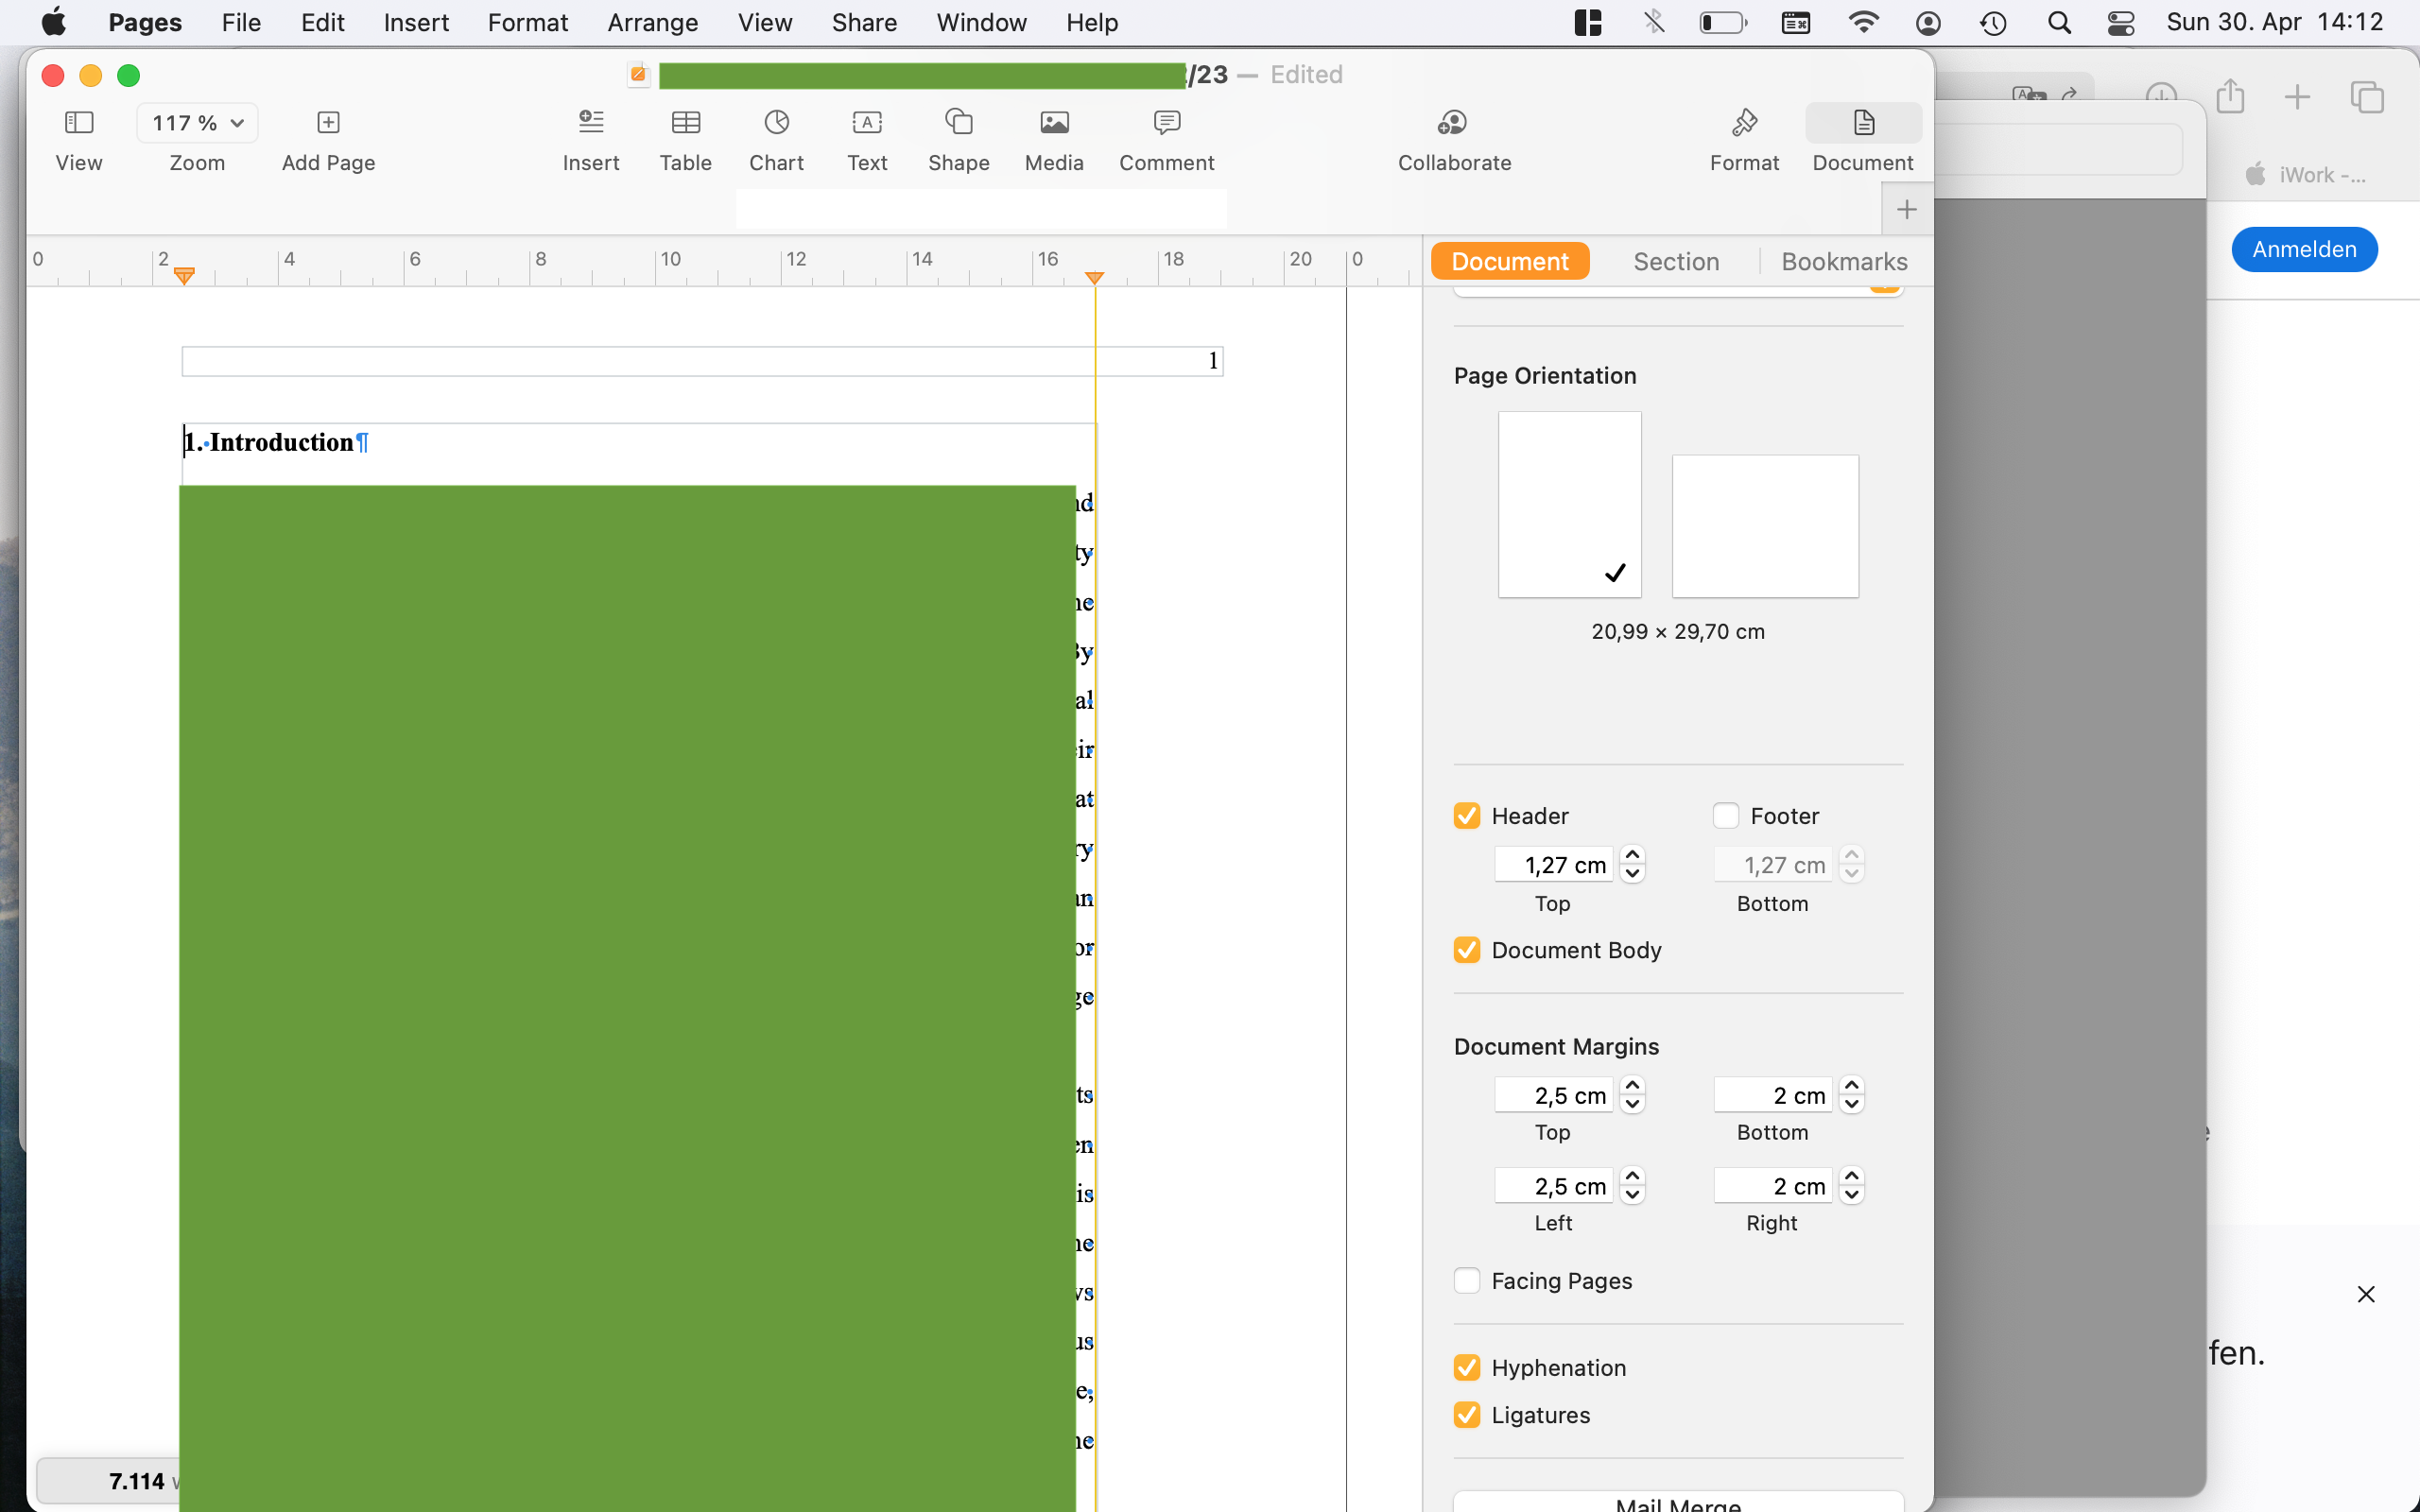Insert a Shape from toolbar
The height and width of the screenshot is (1512, 2420).
coord(958,123)
